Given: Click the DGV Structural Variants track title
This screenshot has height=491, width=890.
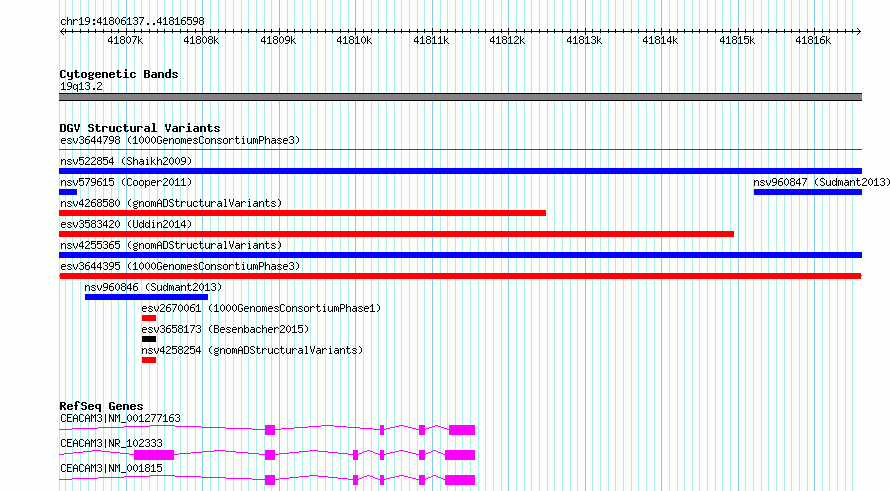Looking at the screenshot, I should click(x=140, y=128).
